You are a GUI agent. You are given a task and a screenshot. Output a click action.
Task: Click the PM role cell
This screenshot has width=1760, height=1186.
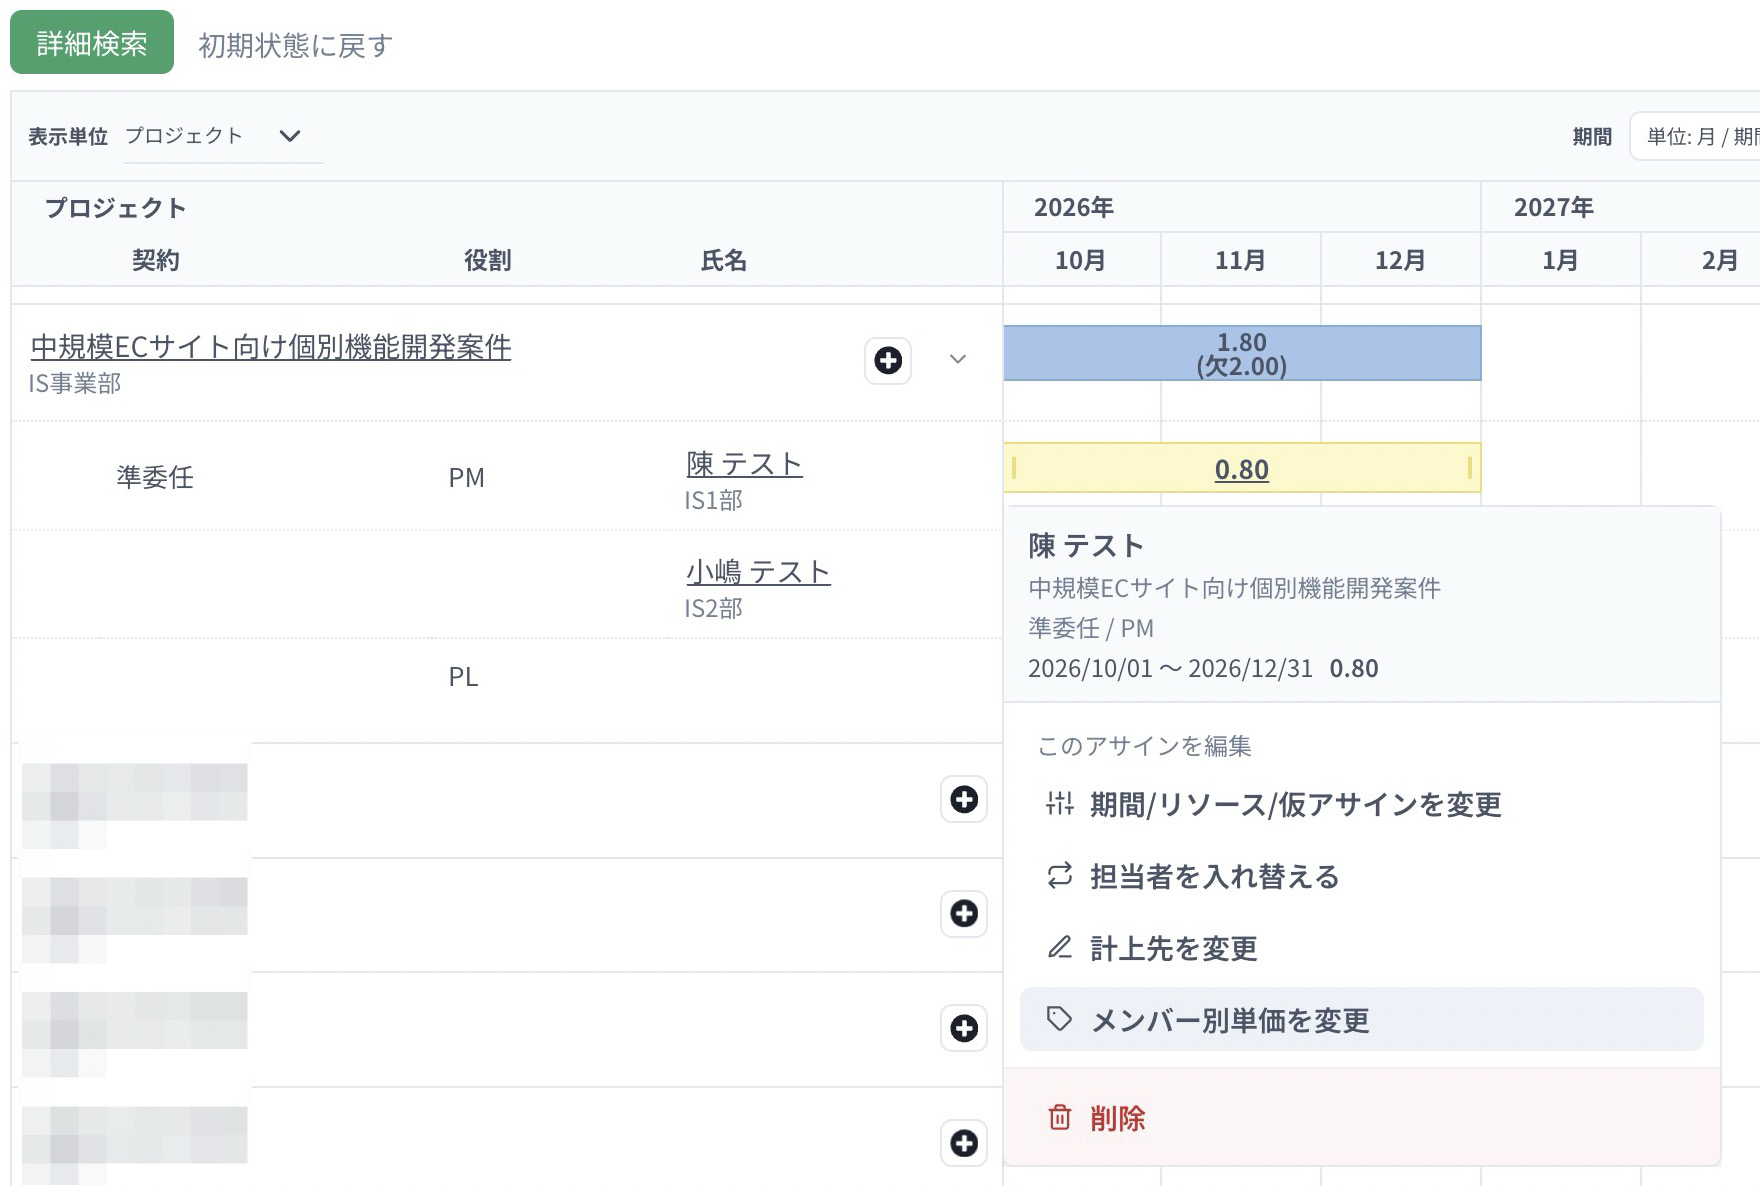467,478
